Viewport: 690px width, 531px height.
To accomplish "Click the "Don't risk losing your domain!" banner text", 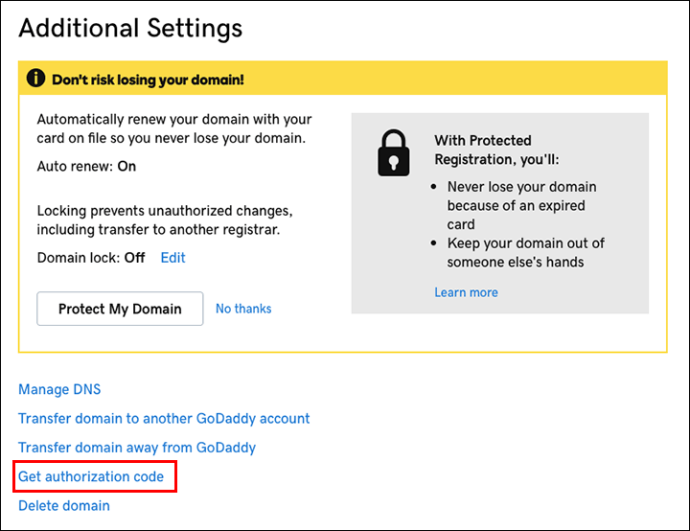I will point(148,80).
